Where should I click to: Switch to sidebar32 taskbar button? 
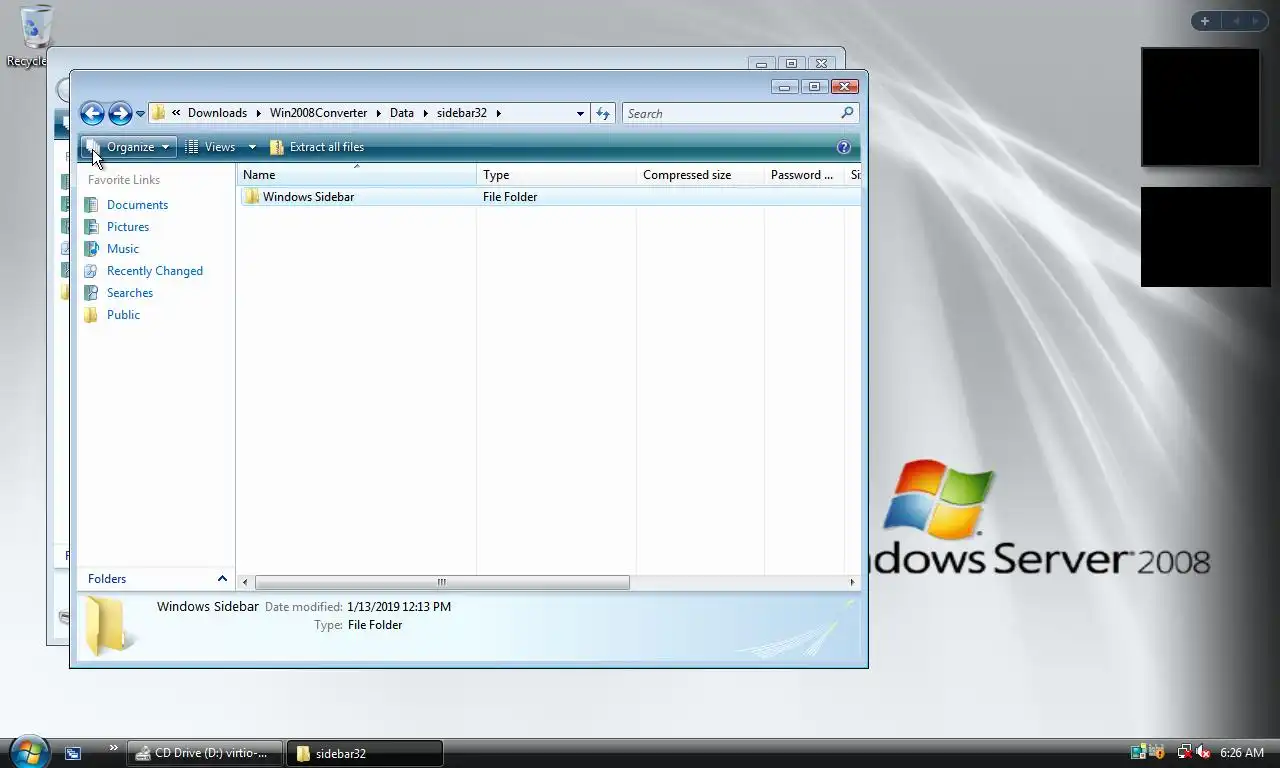click(366, 753)
